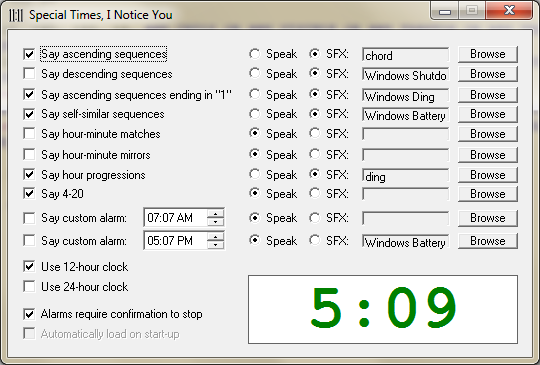Browse sound for hour progressions
Screen dimensions: 540x365
coord(488,175)
